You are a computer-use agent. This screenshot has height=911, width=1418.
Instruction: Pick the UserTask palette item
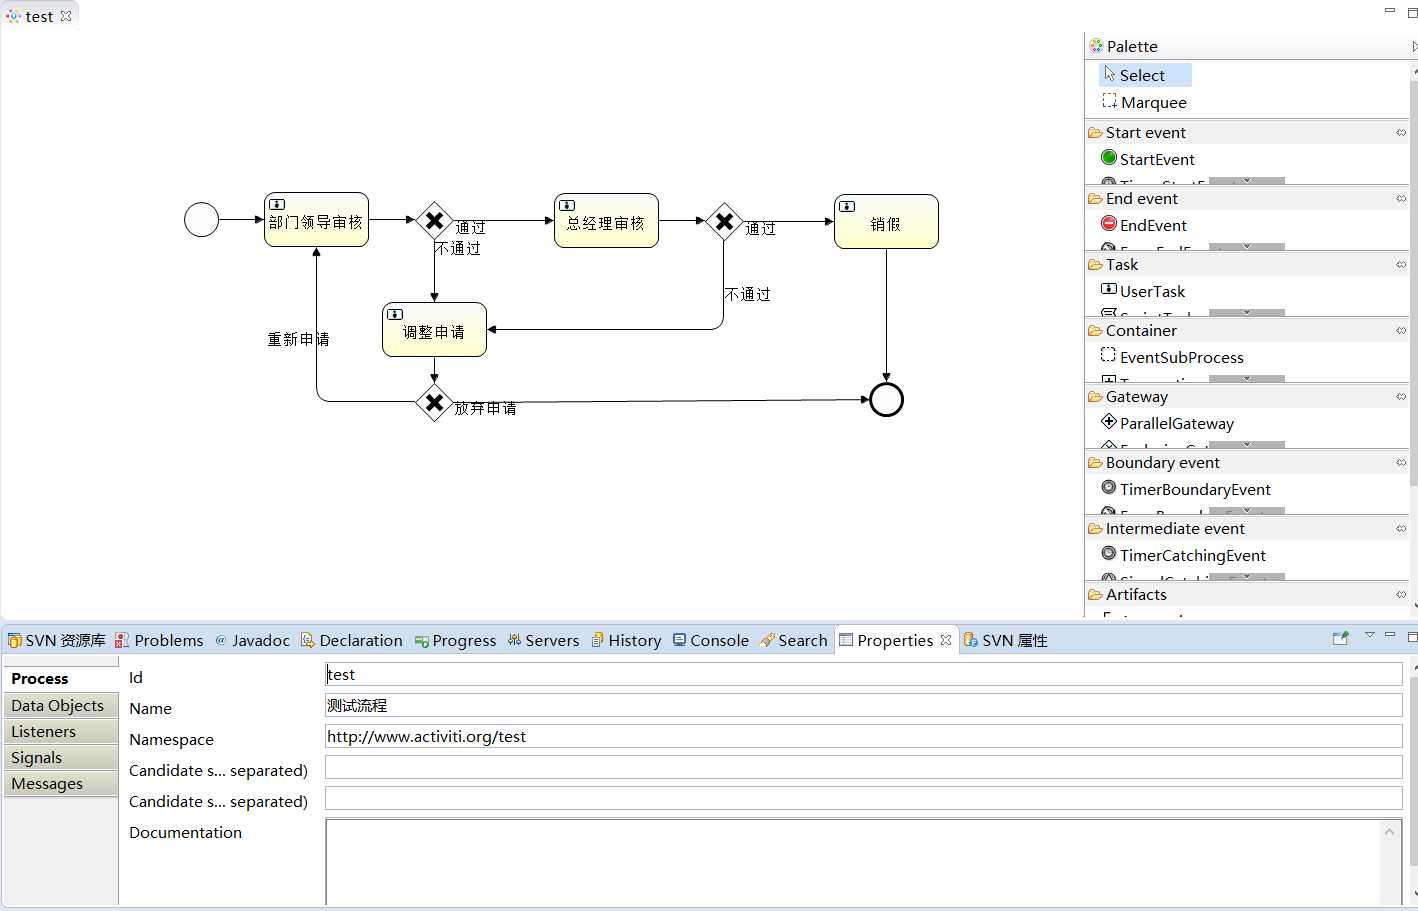coord(1143,291)
